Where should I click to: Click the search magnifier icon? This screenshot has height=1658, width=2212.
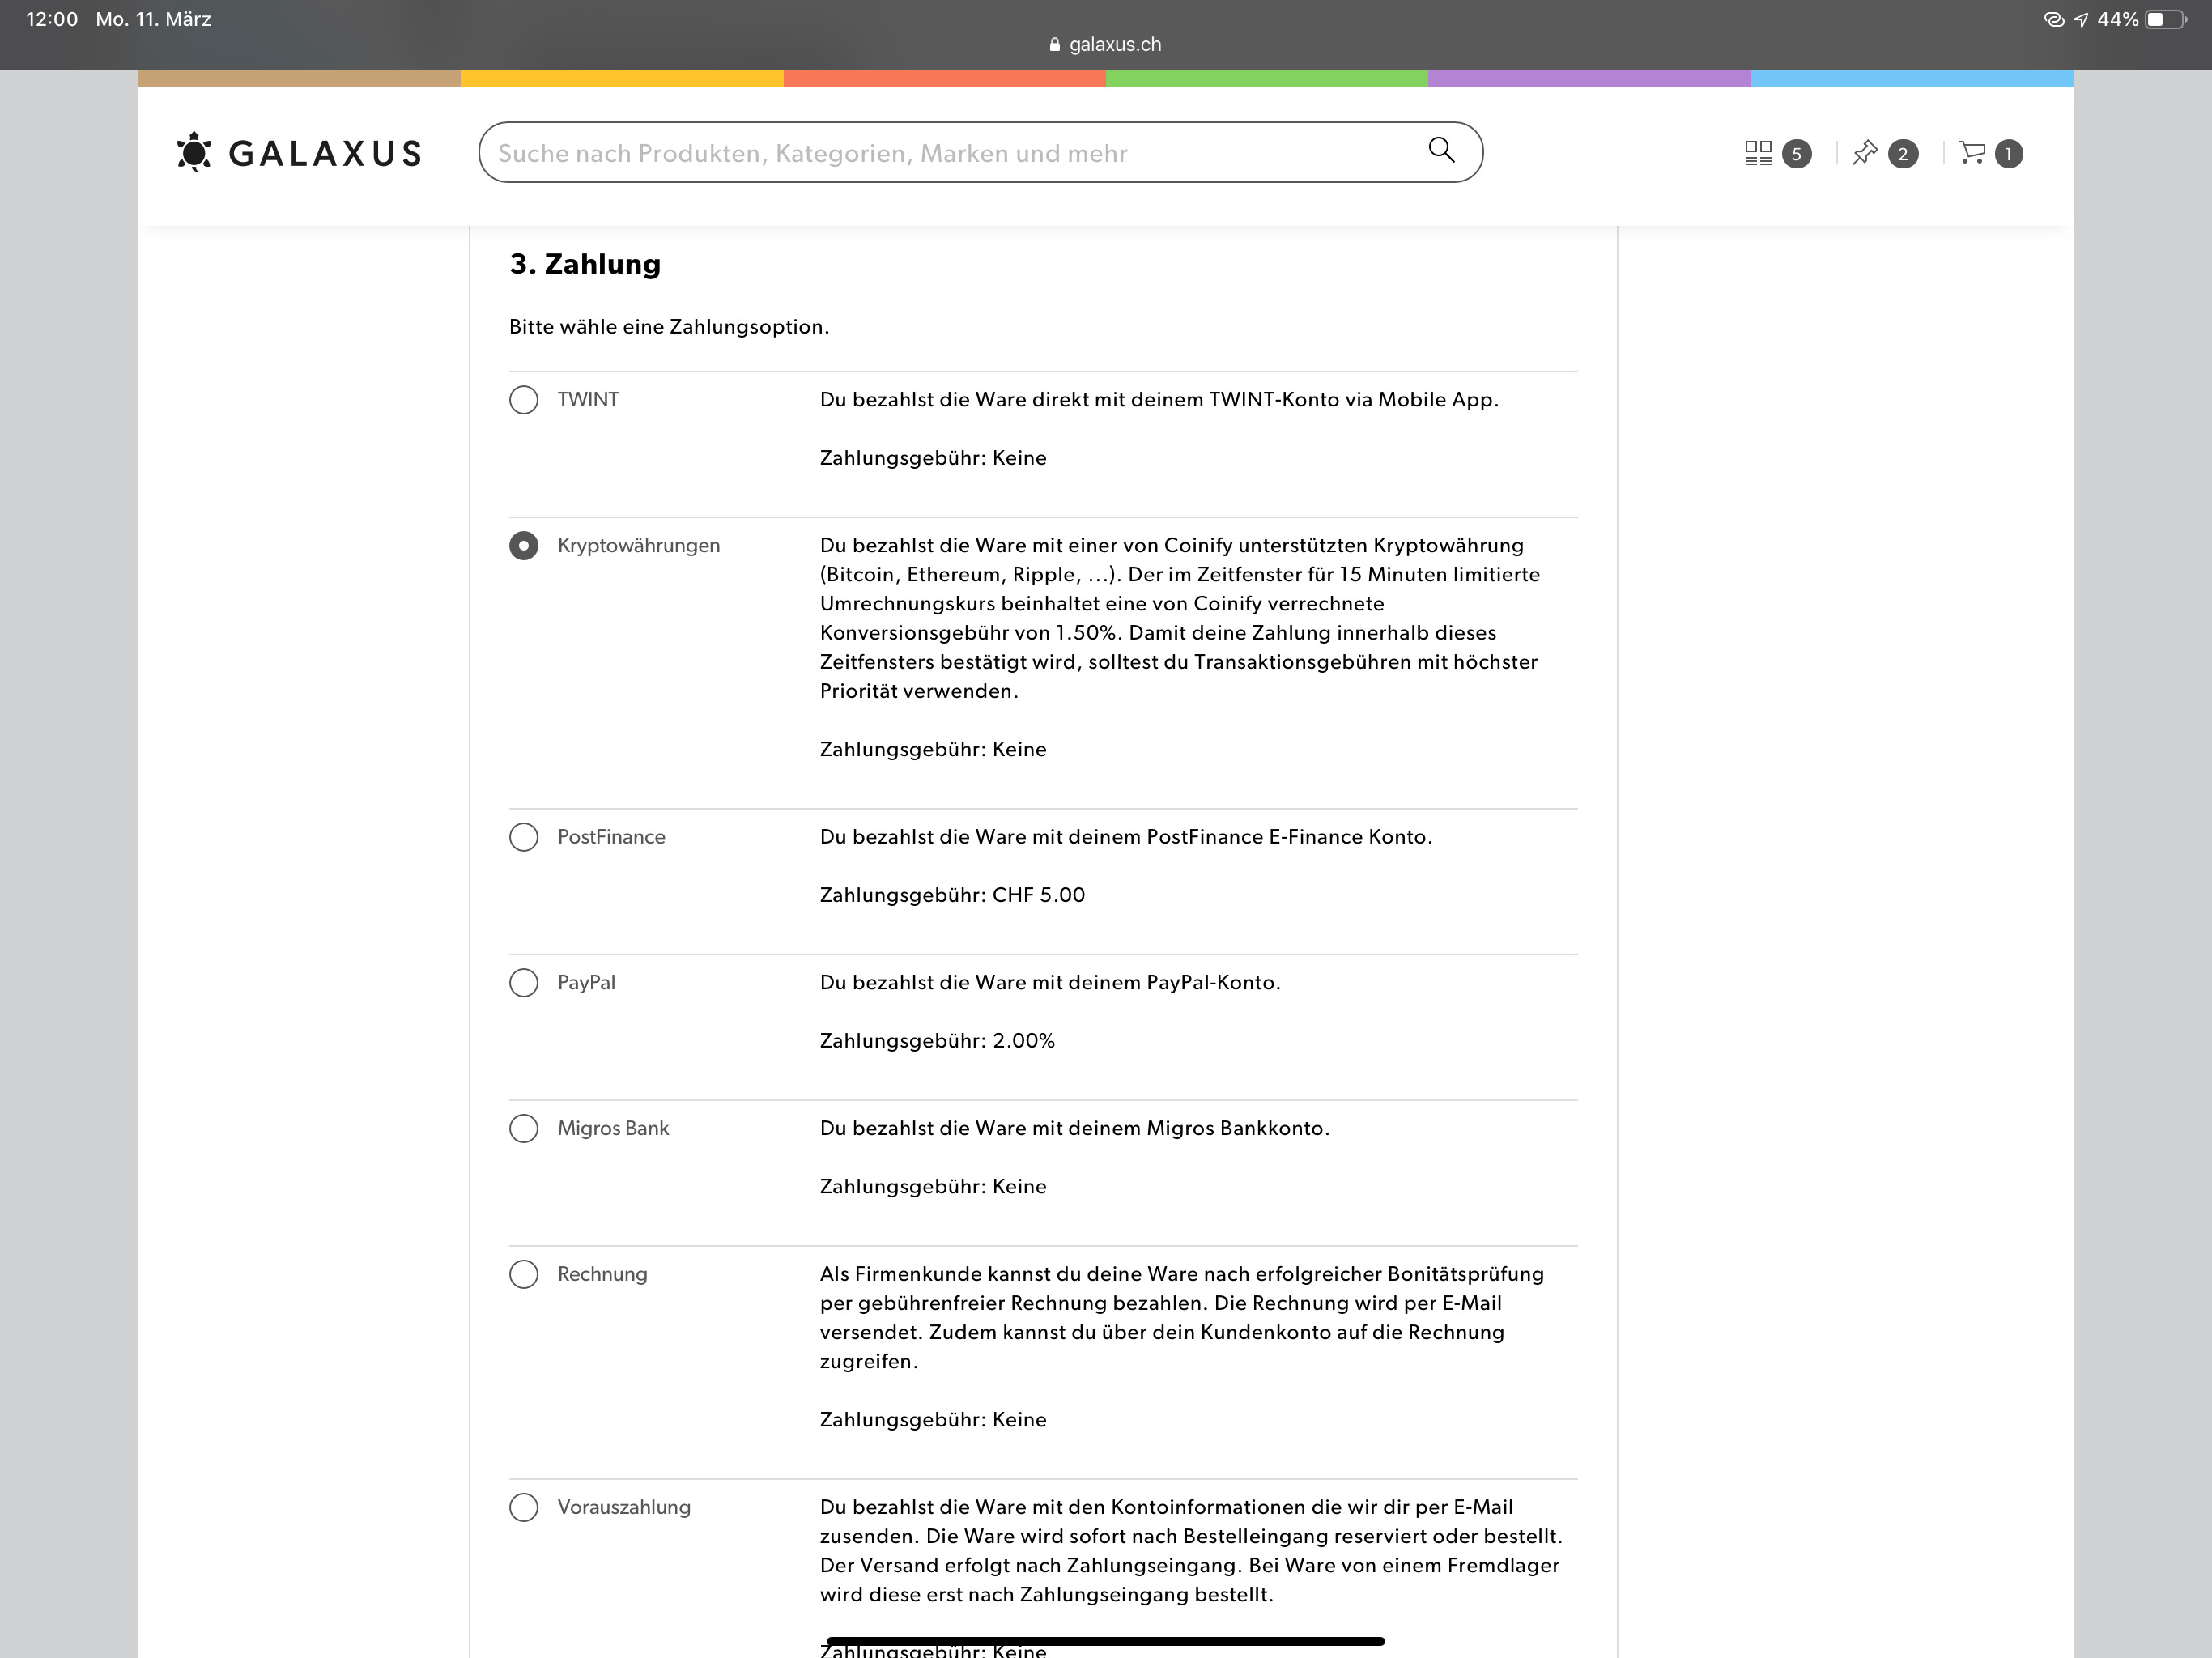click(1441, 150)
